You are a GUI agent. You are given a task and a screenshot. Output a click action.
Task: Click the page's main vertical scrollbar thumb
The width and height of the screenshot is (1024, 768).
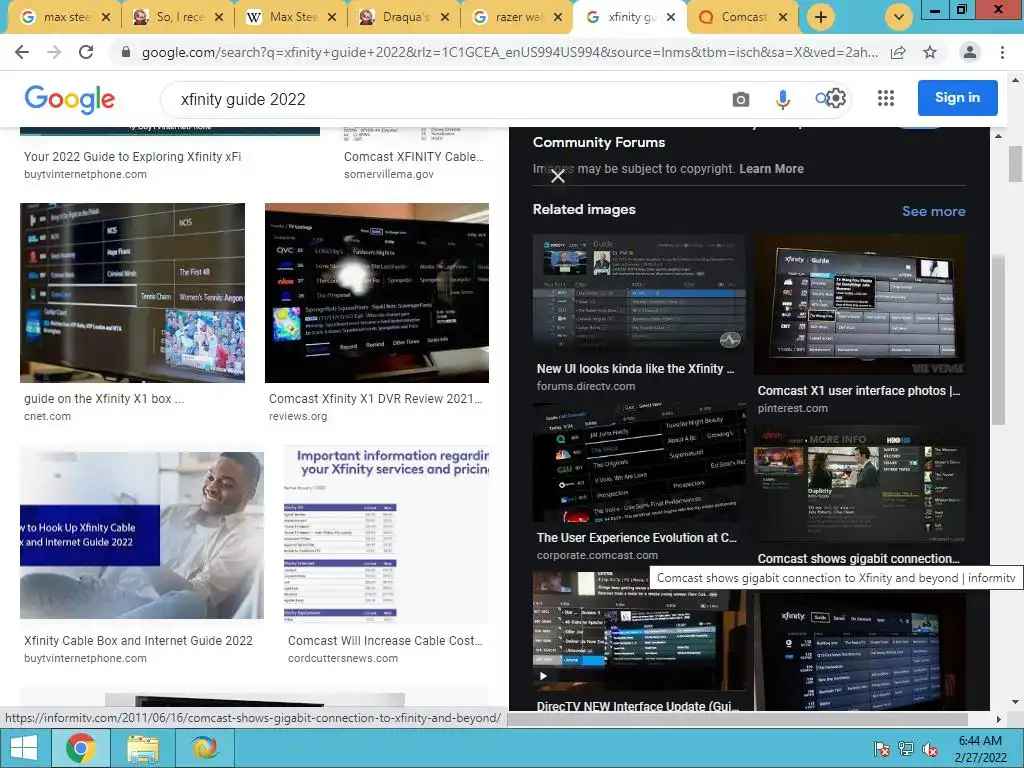pyautogui.click(x=1016, y=163)
